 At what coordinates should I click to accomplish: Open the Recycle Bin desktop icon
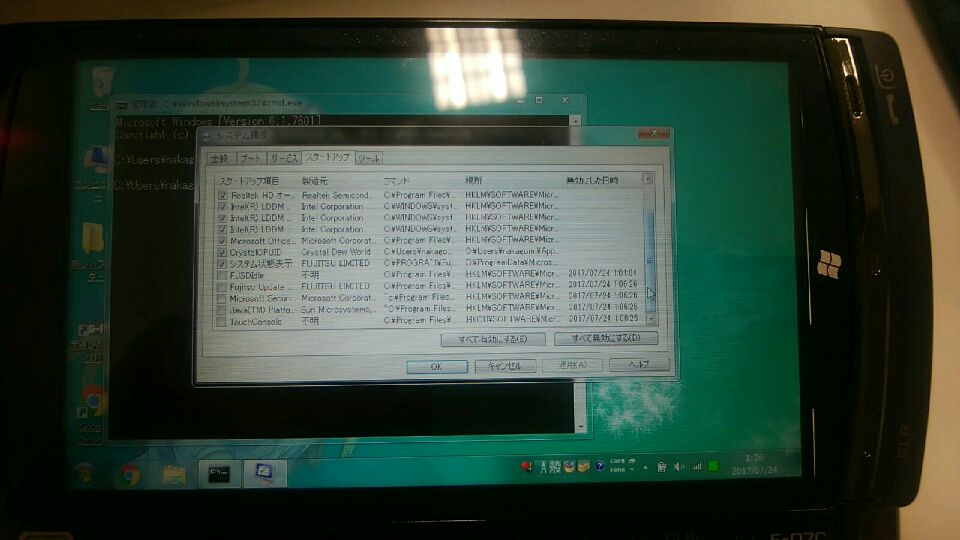coord(102,83)
